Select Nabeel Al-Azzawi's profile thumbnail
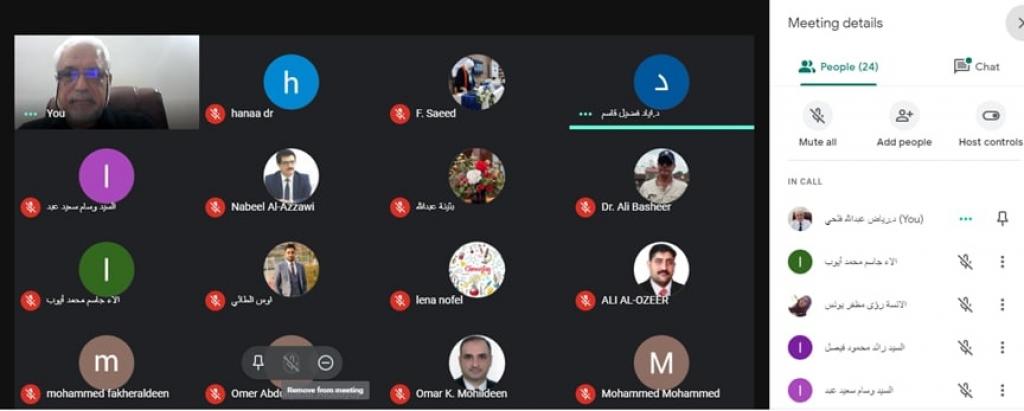Image resolution: width=1024 pixels, height=411 pixels. pyautogui.click(x=291, y=176)
